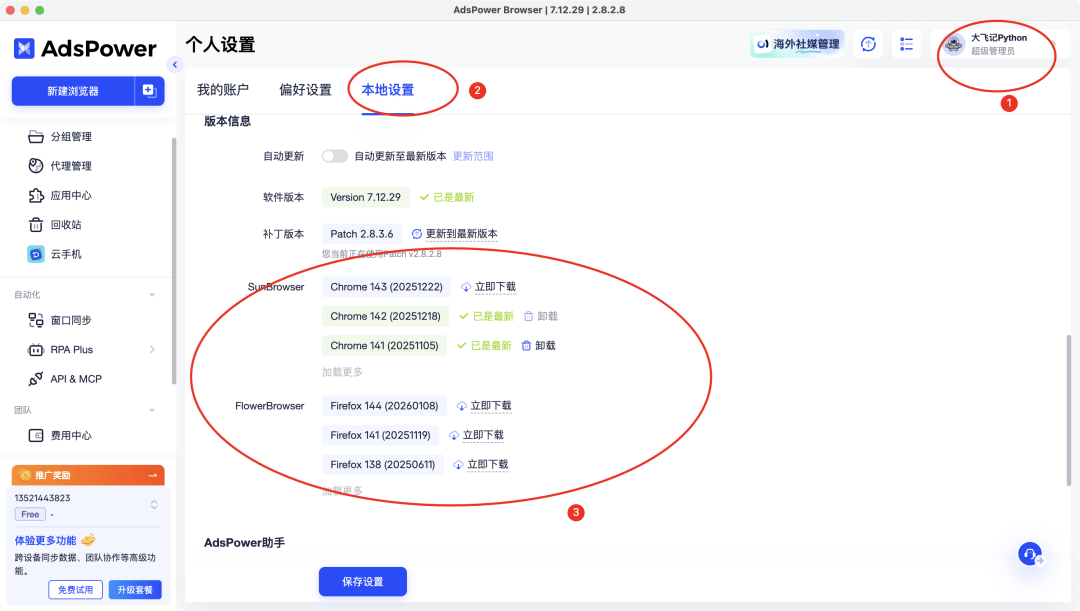Uninstall Chrome 142 via trash icon
This screenshot has height=611, width=1080.
(x=528, y=316)
